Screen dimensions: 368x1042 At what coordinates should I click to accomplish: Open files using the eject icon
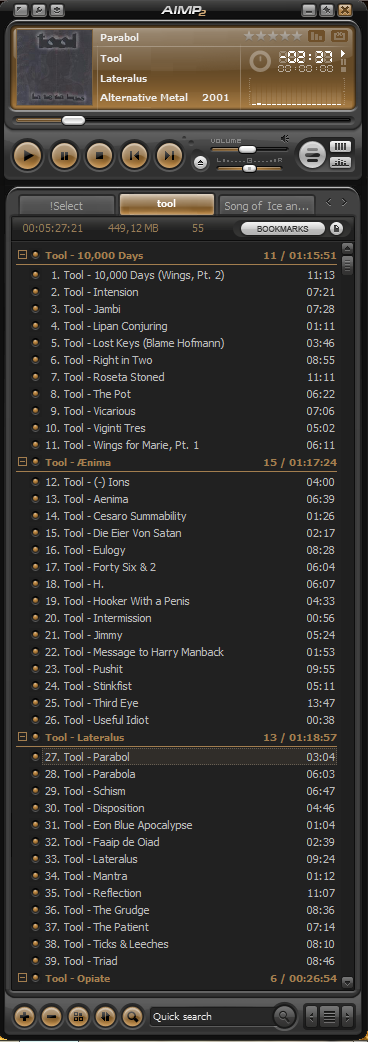201,162
